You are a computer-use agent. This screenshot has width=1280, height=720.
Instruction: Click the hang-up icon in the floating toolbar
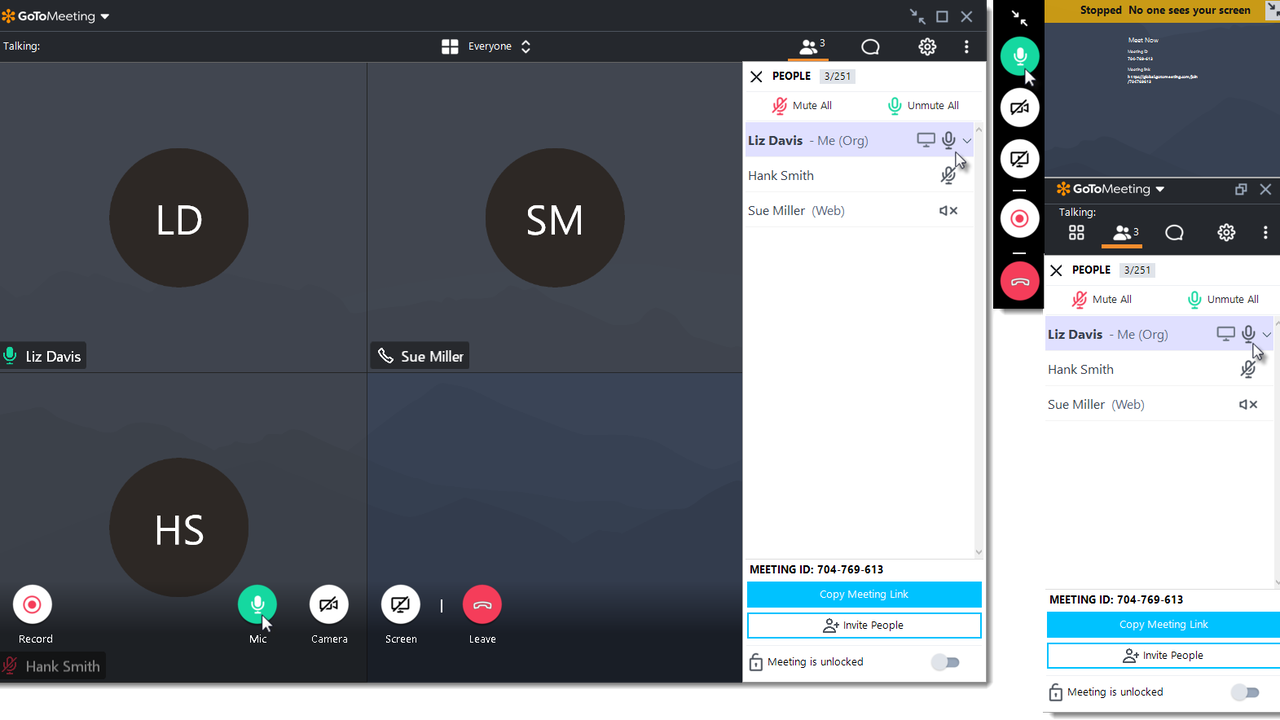tap(1019, 281)
